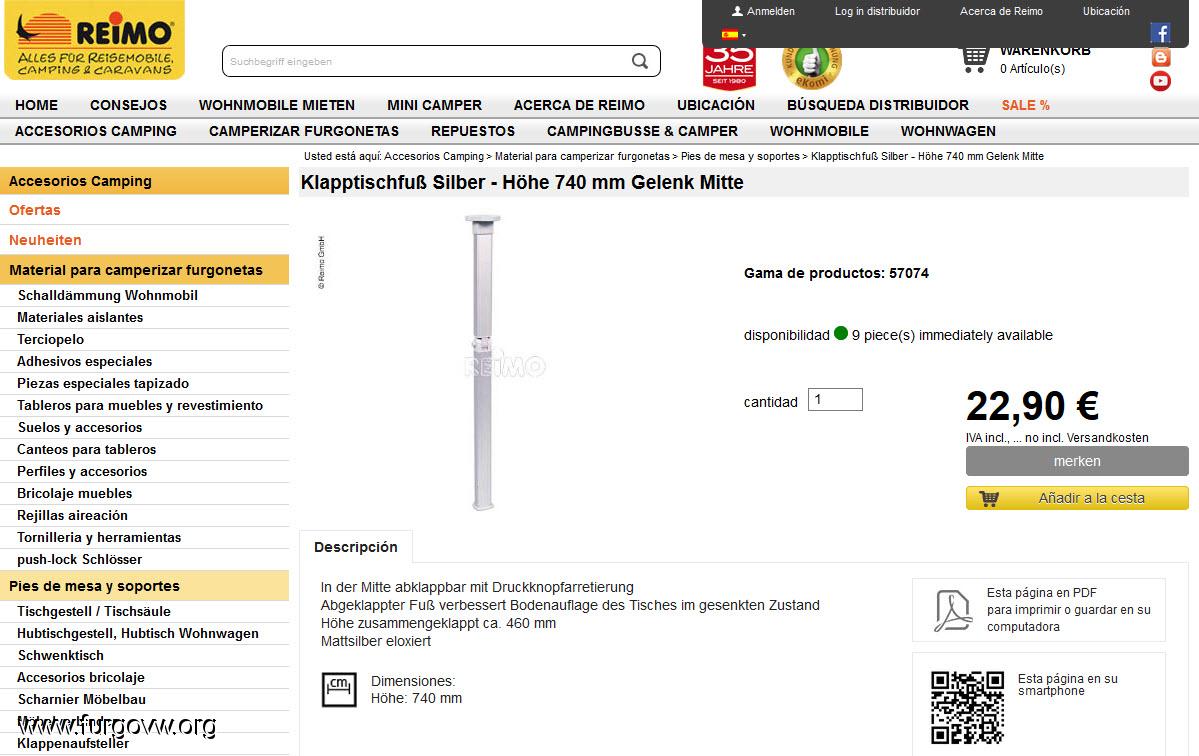The image size is (1199, 756).
Task: Click the Blogger icon
Action: pyautogui.click(x=1160, y=57)
